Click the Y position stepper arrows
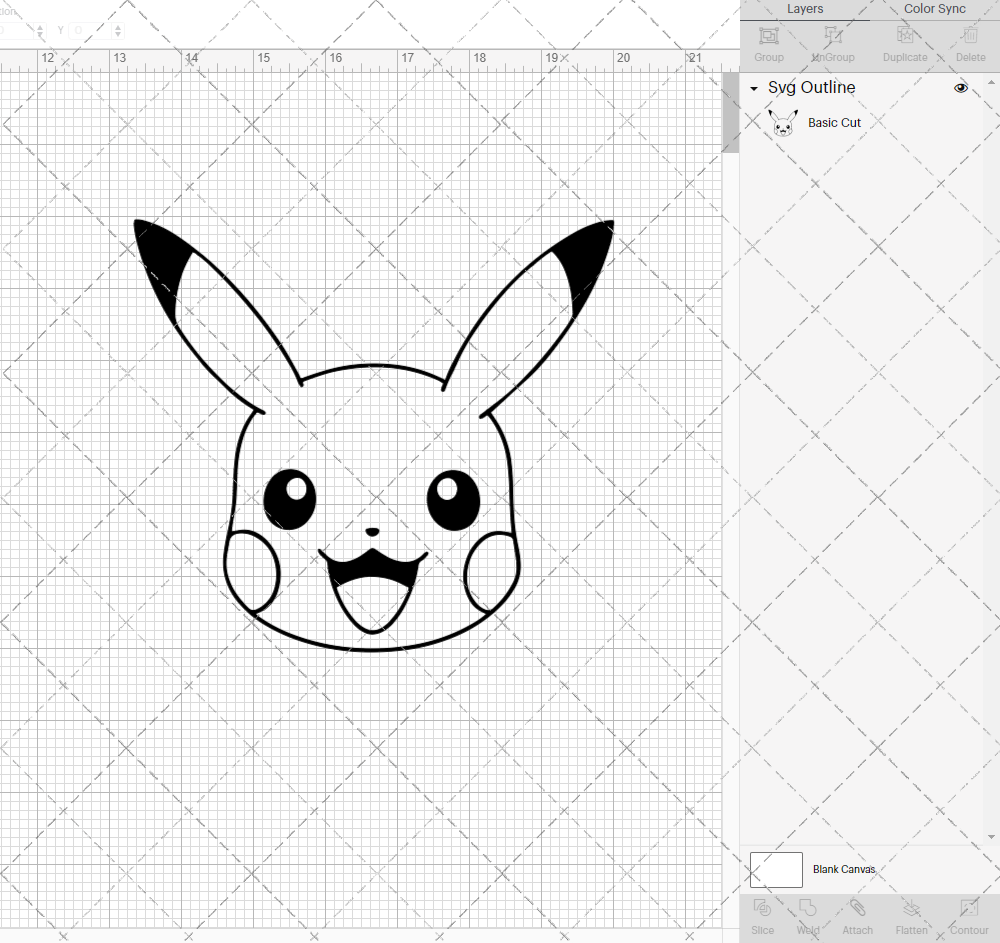This screenshot has height=943, width=1000. pyautogui.click(x=118, y=30)
